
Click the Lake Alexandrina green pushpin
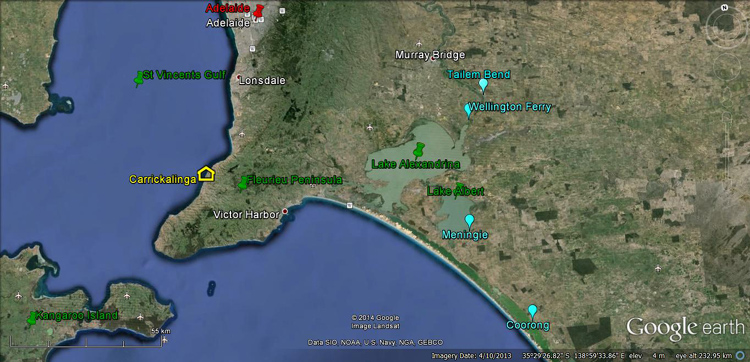coord(419,151)
